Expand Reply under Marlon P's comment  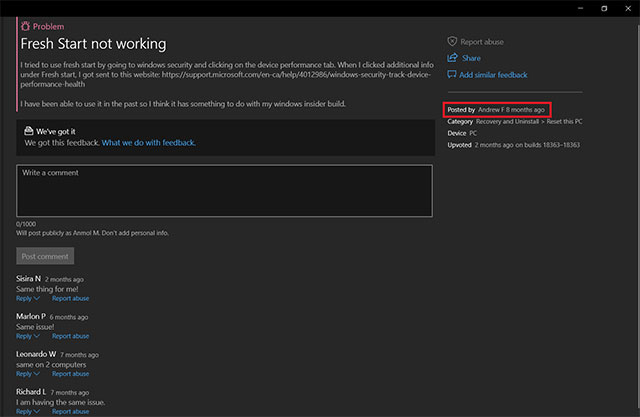click(x=27, y=336)
